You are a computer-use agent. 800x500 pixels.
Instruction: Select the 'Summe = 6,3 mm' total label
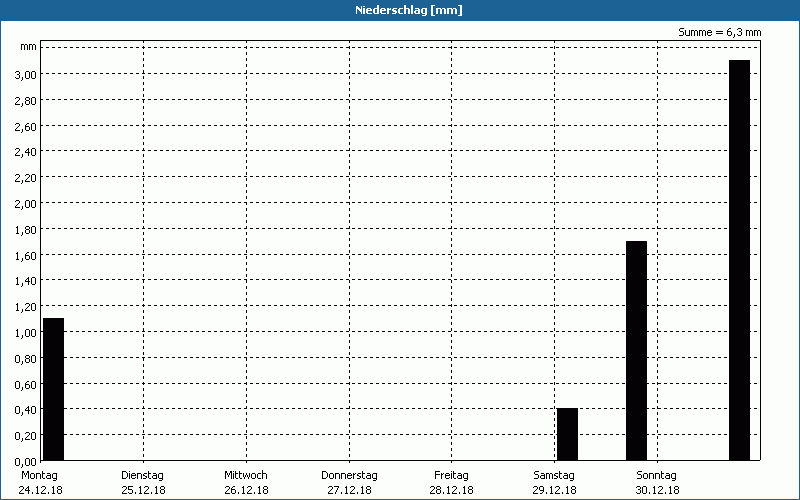click(x=719, y=32)
